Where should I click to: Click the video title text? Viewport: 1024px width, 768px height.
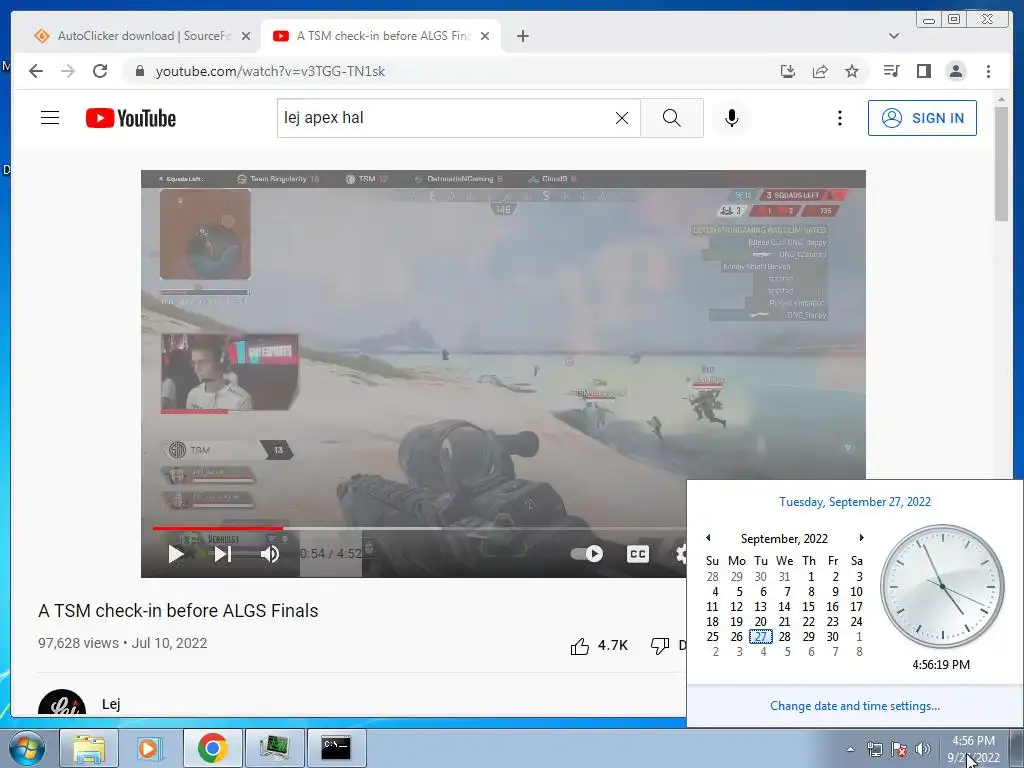178,611
